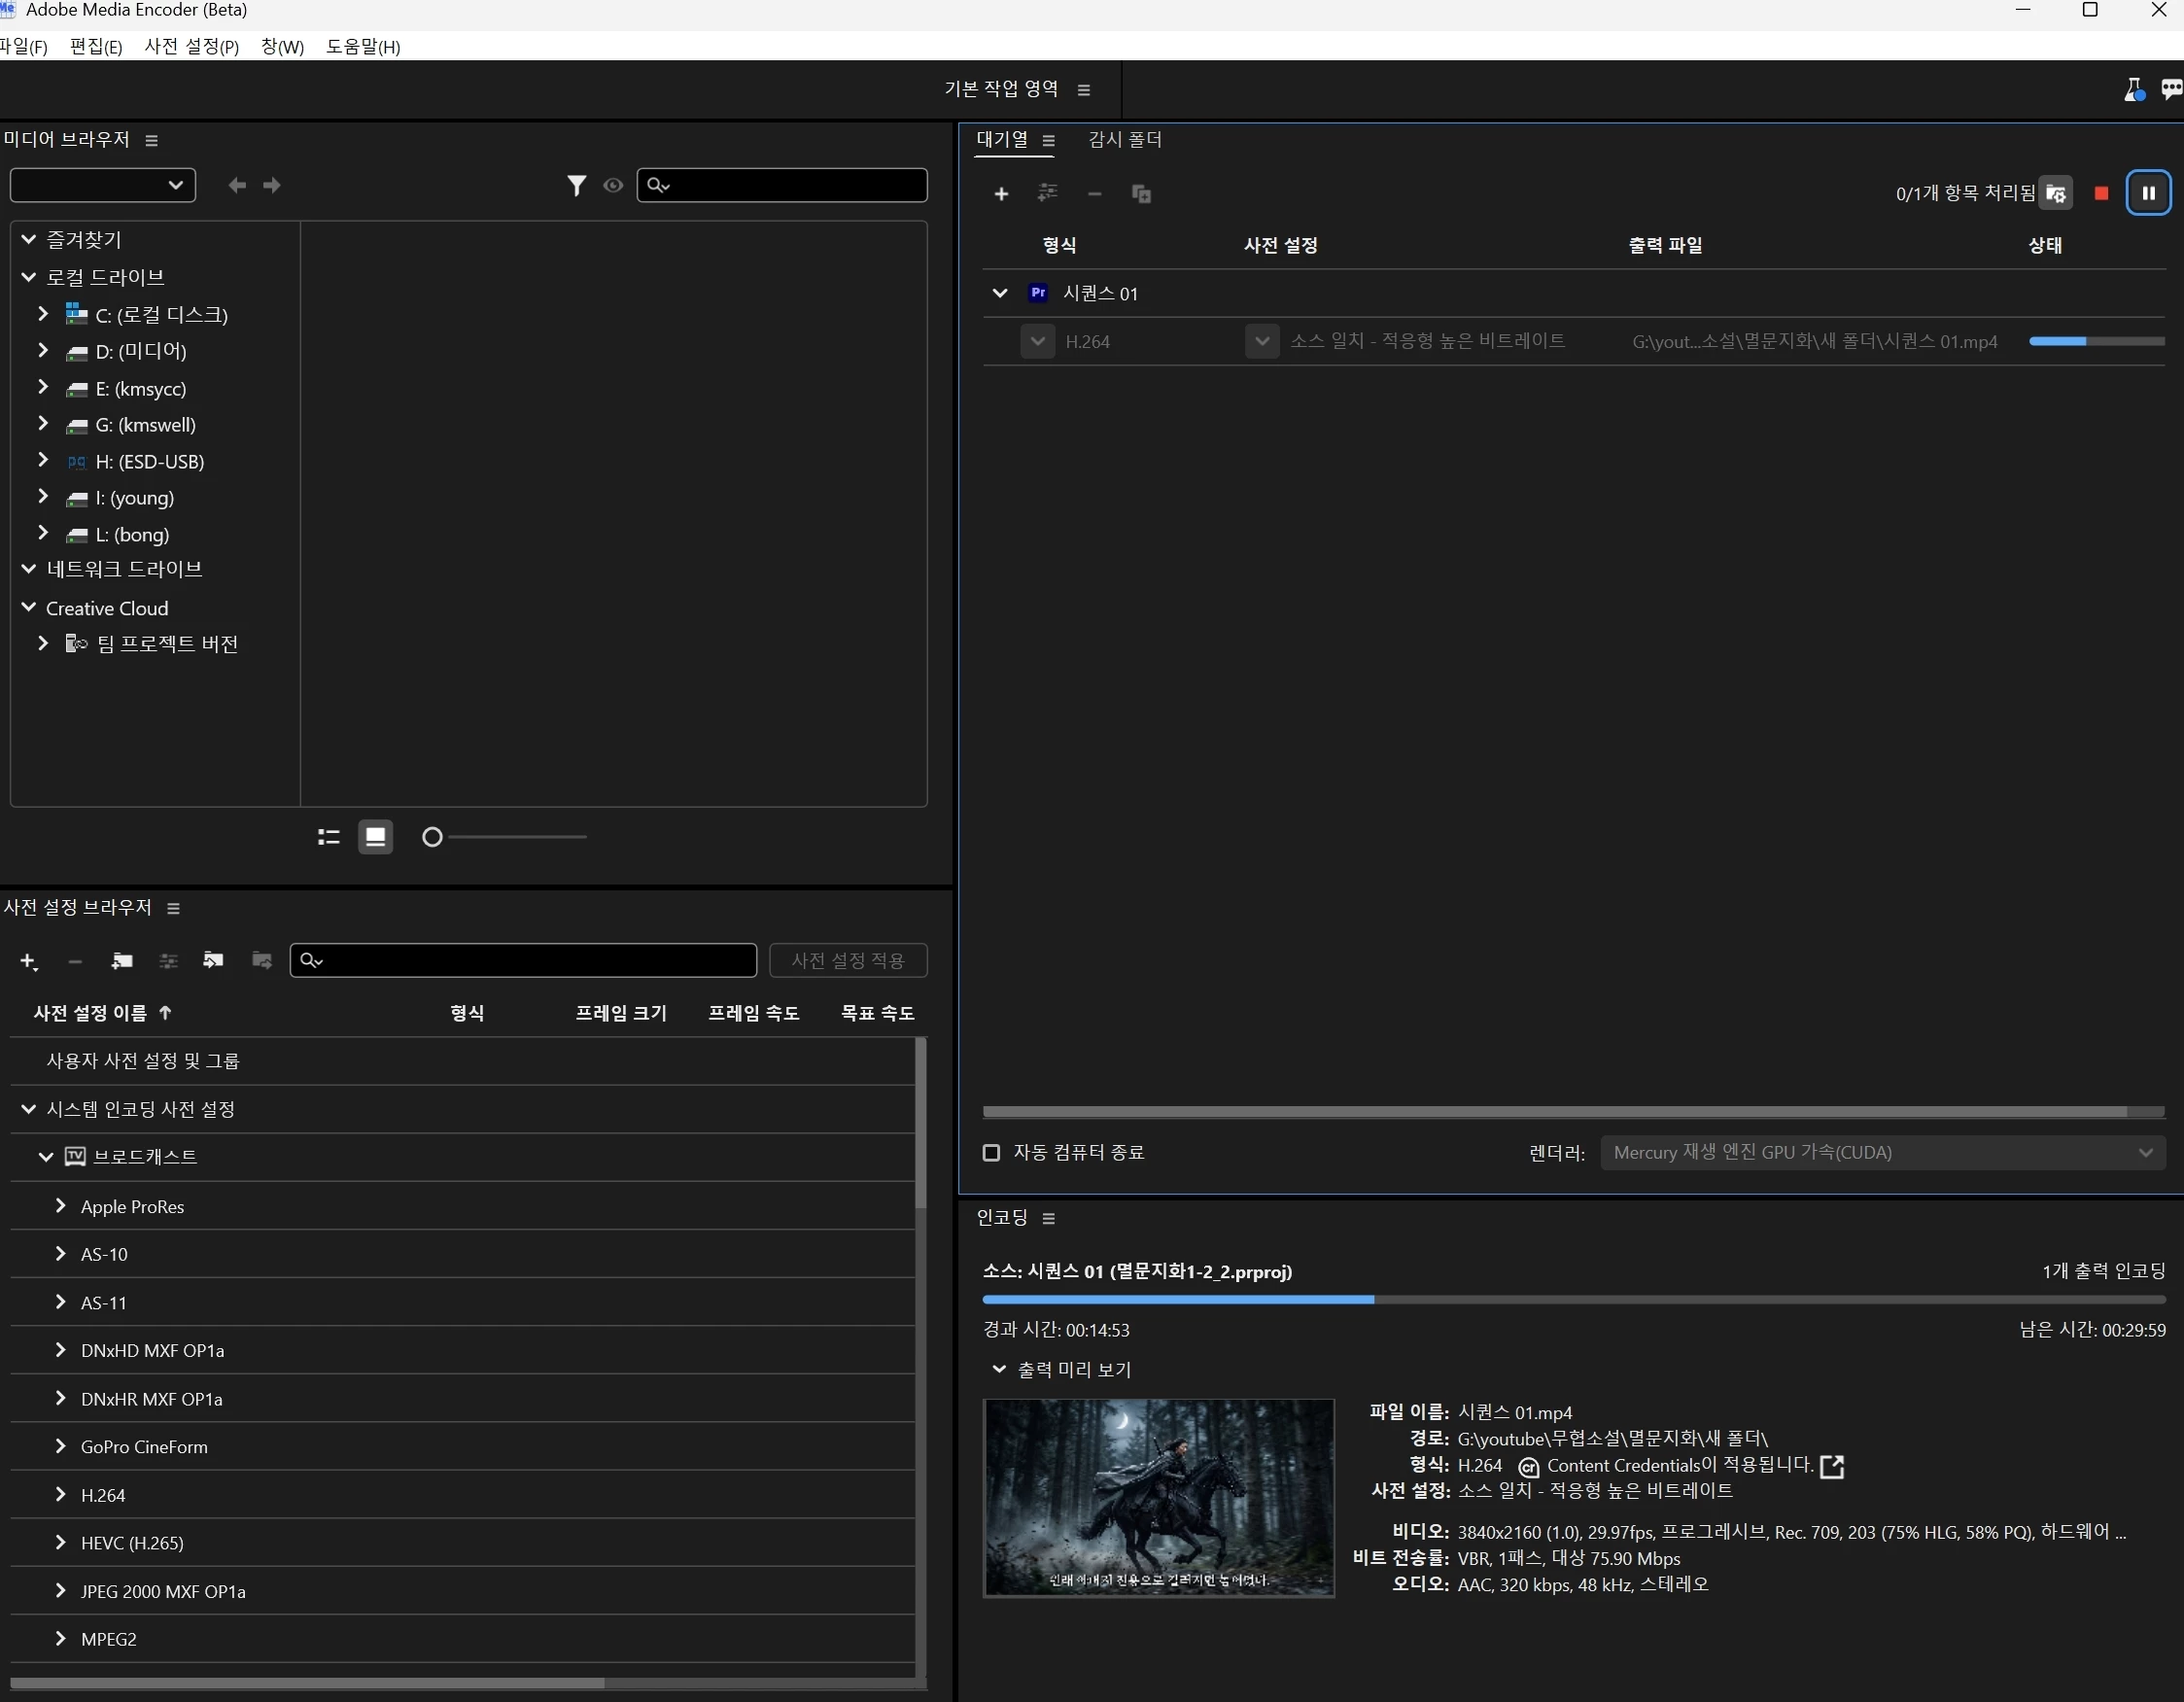Toggle the eye ingest visibility icon
This screenshot has width=2184, height=1702.
(613, 186)
